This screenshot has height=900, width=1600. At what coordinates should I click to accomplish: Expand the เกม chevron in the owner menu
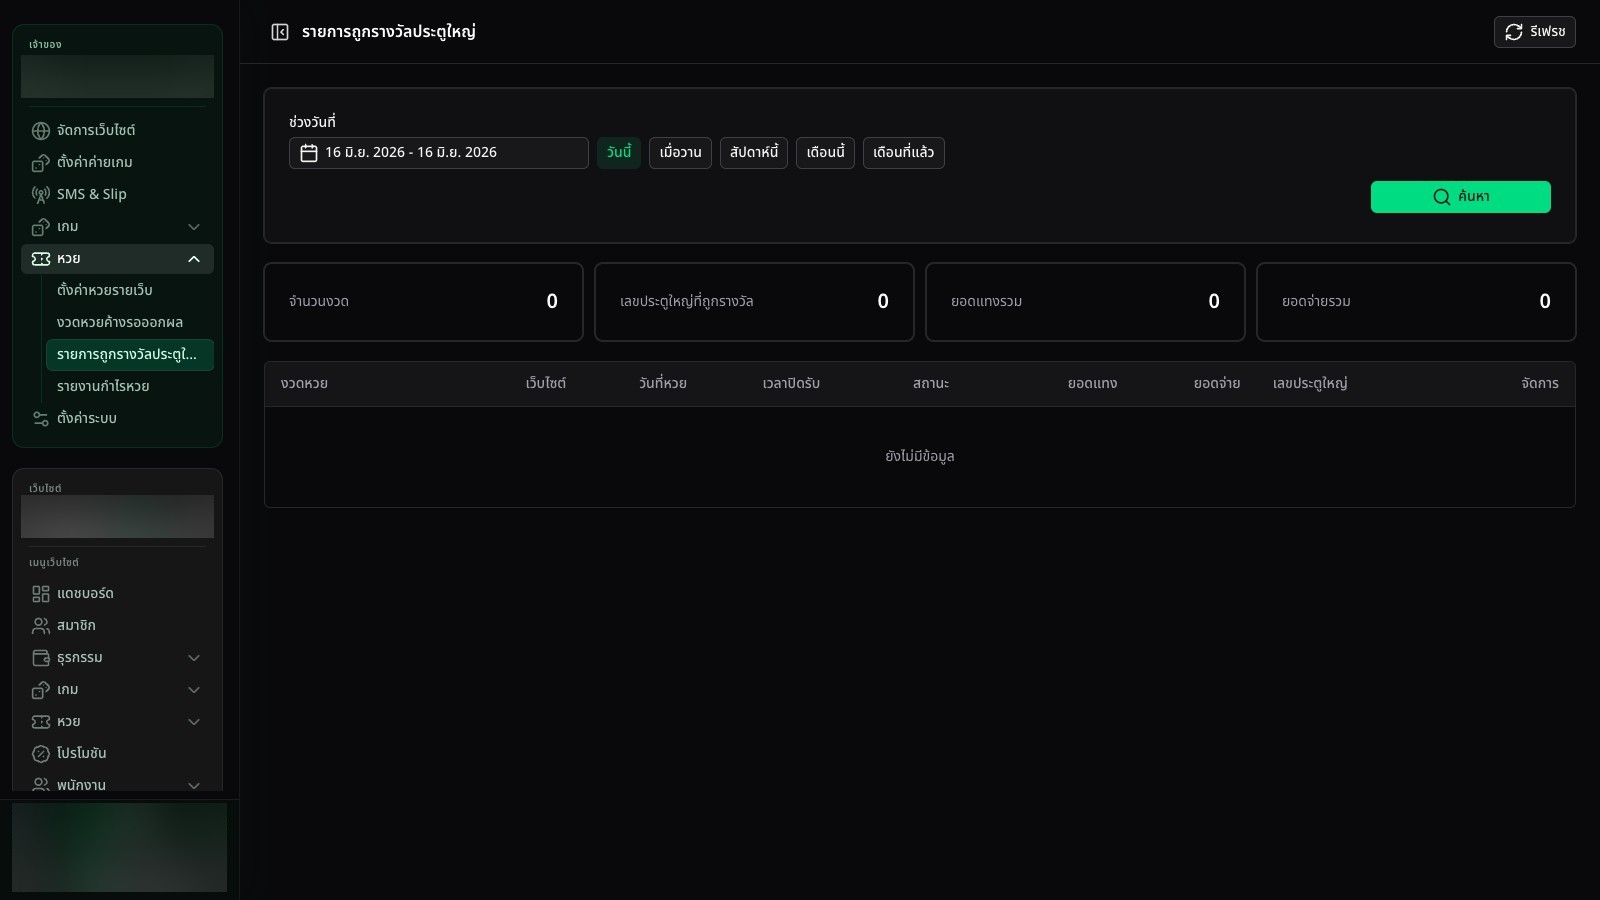point(194,227)
